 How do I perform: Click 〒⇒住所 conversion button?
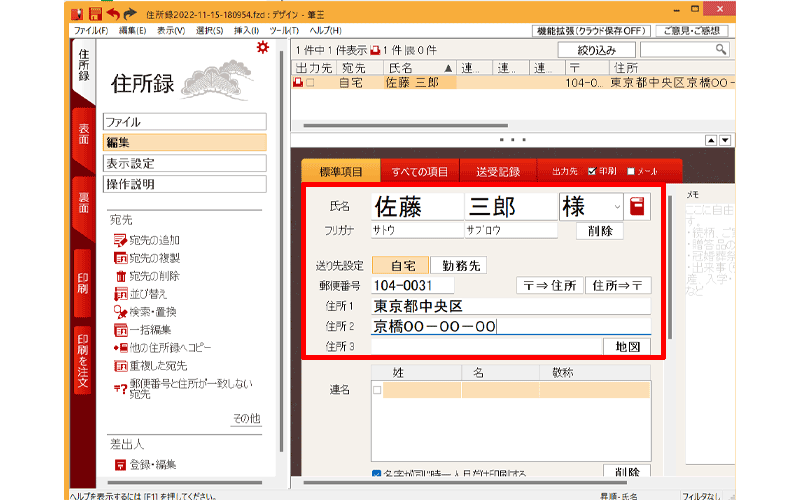click(550, 285)
